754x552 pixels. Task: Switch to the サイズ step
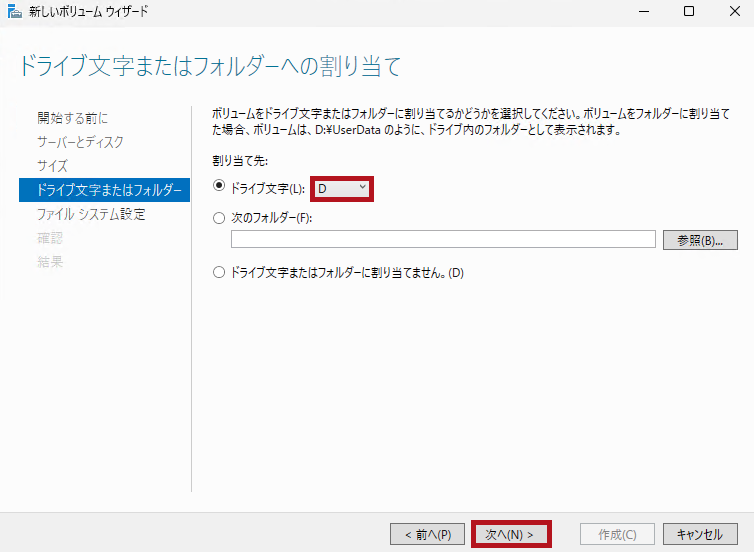pos(53,166)
